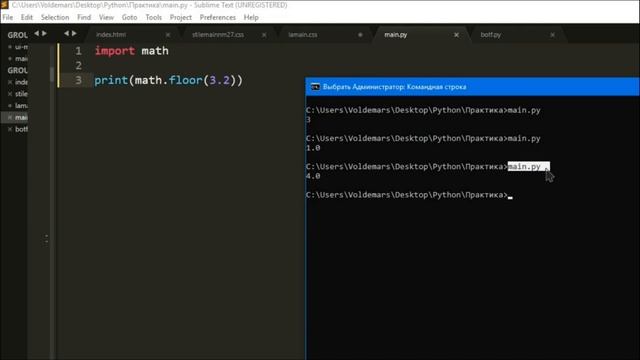Close the highlighted 'mai' file via sidebar X
This screenshot has height=360, width=640.
[x=10, y=118]
